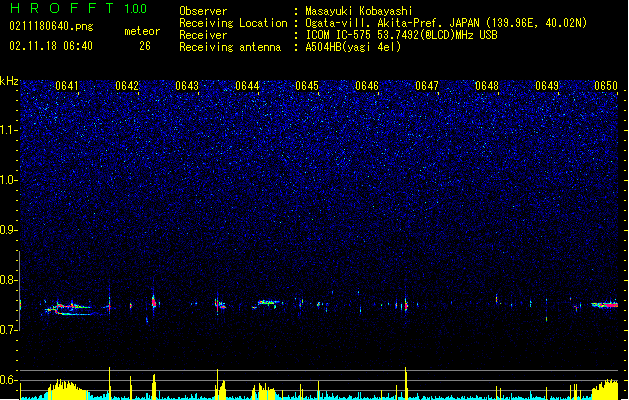
Task: Click the 0650 time marker
Action: 606,86
